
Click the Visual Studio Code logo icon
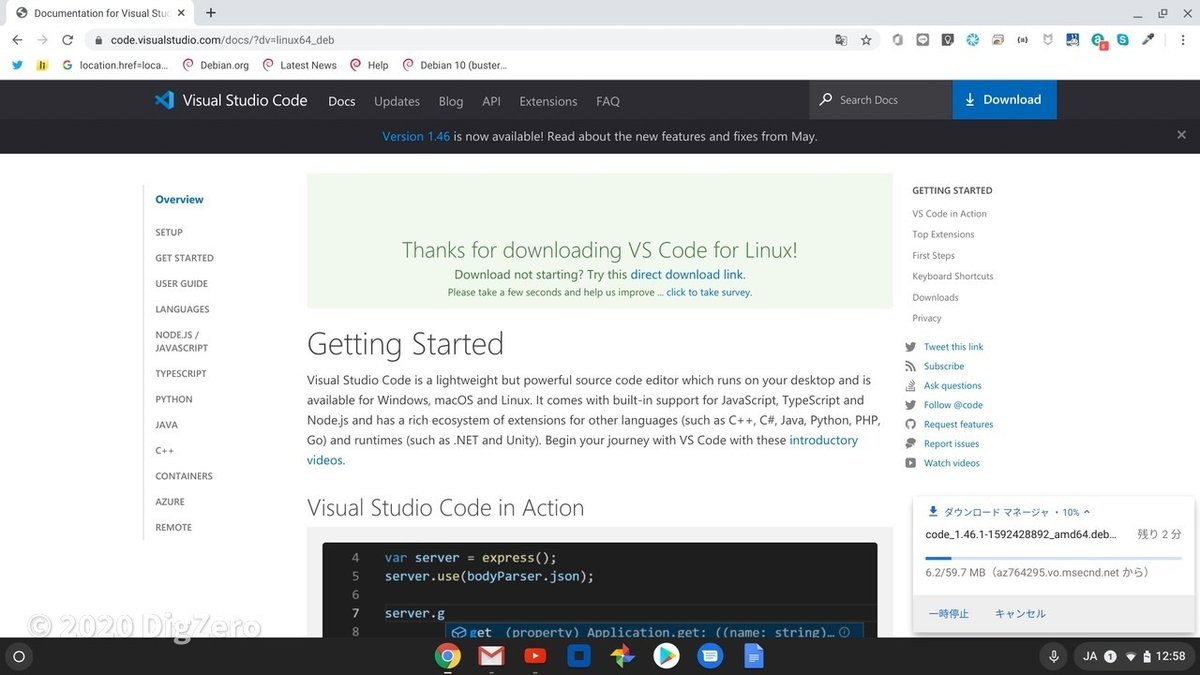165,100
